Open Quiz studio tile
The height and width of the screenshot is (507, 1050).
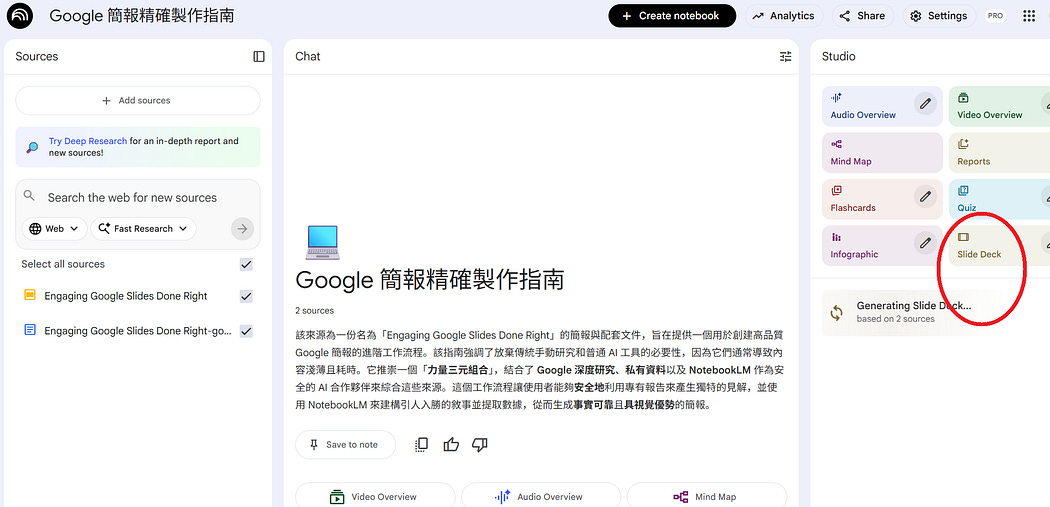[x=999, y=199]
